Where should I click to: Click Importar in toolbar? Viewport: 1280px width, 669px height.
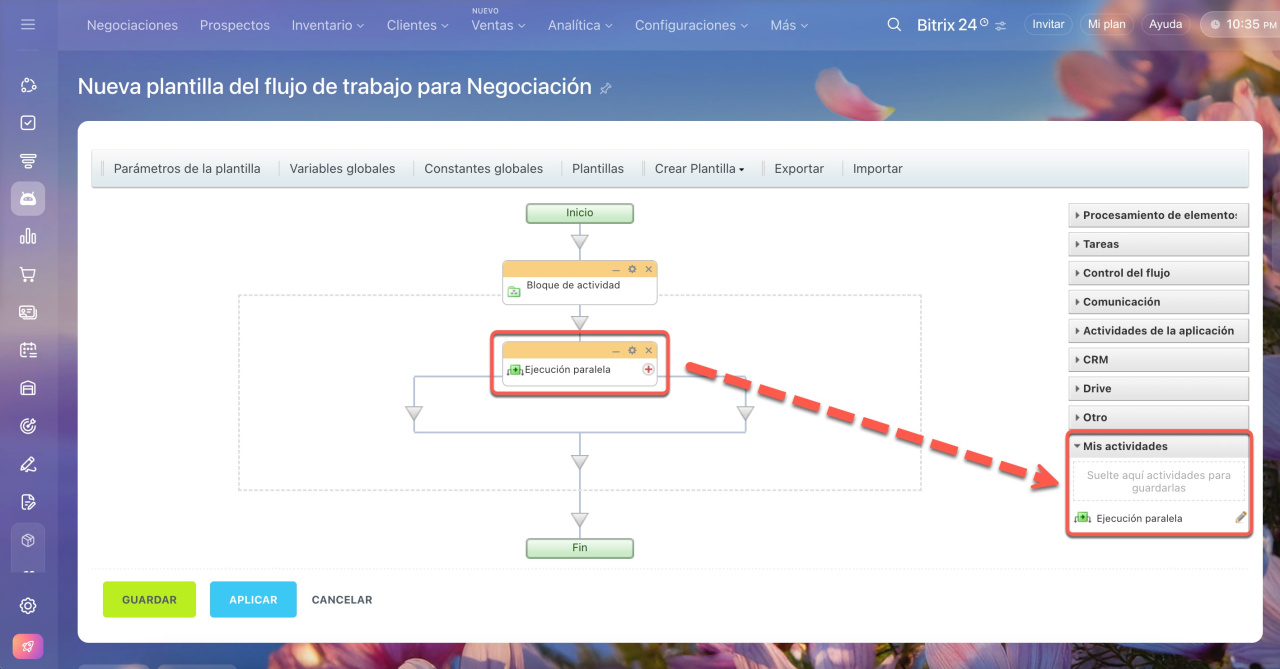pos(878,169)
